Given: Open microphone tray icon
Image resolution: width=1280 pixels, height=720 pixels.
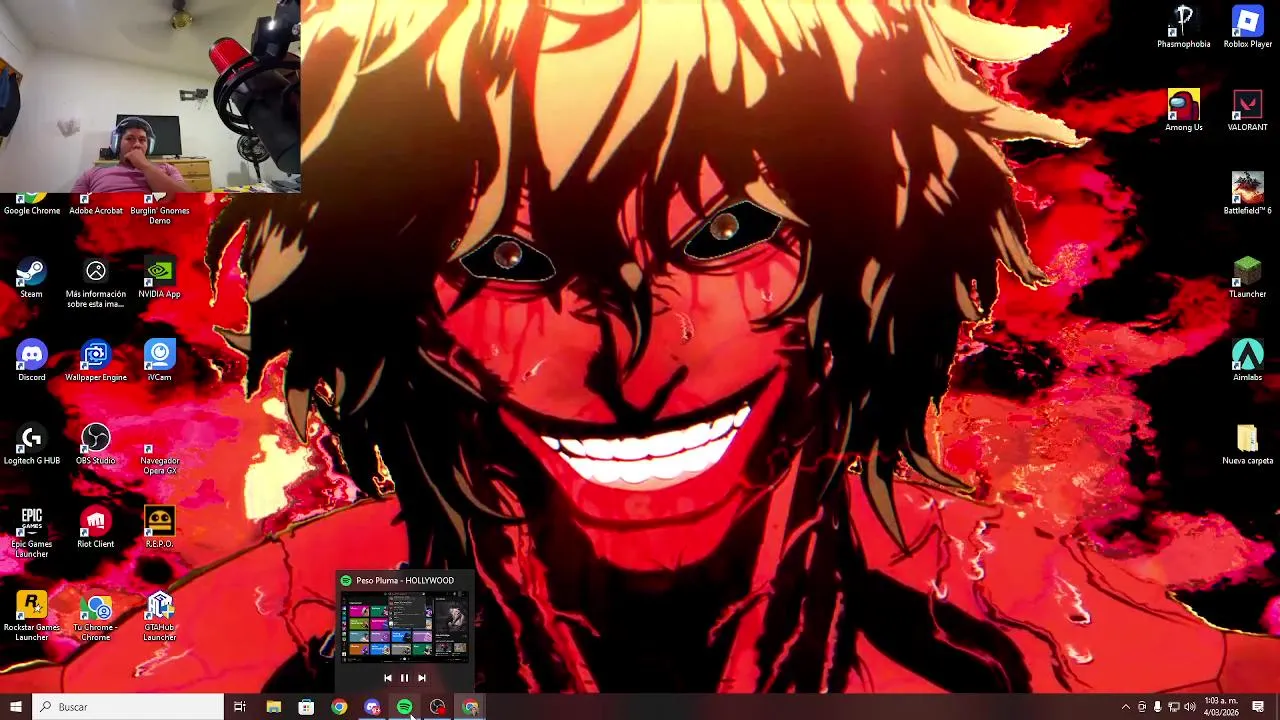Looking at the screenshot, I should coord(1157,707).
